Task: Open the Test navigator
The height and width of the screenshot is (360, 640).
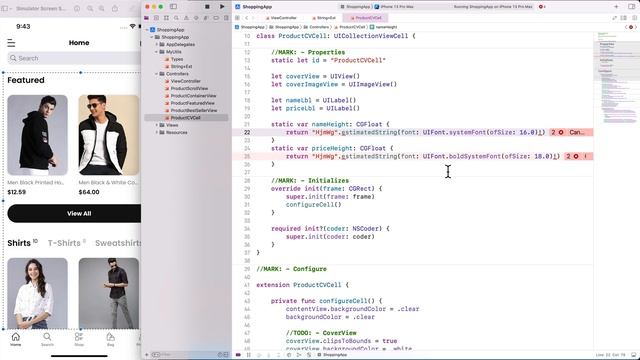Action: (x=196, y=18)
